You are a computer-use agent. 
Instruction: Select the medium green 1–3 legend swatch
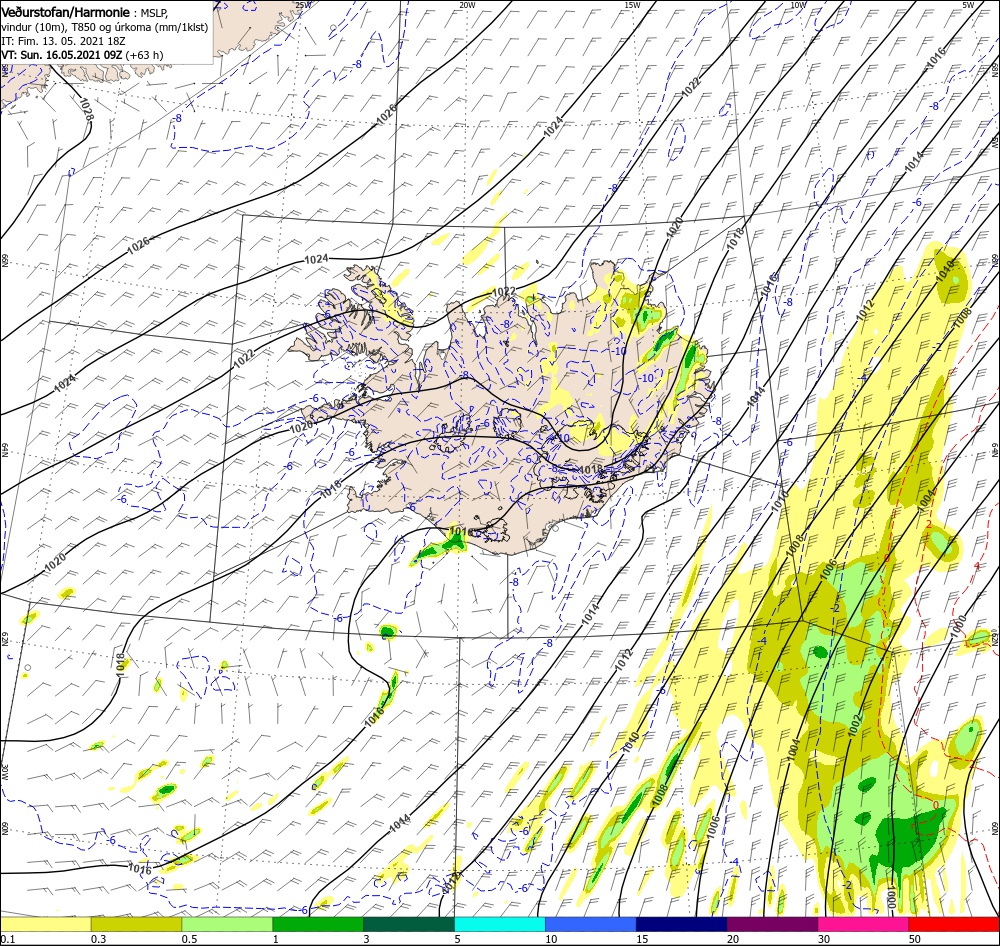(318, 924)
